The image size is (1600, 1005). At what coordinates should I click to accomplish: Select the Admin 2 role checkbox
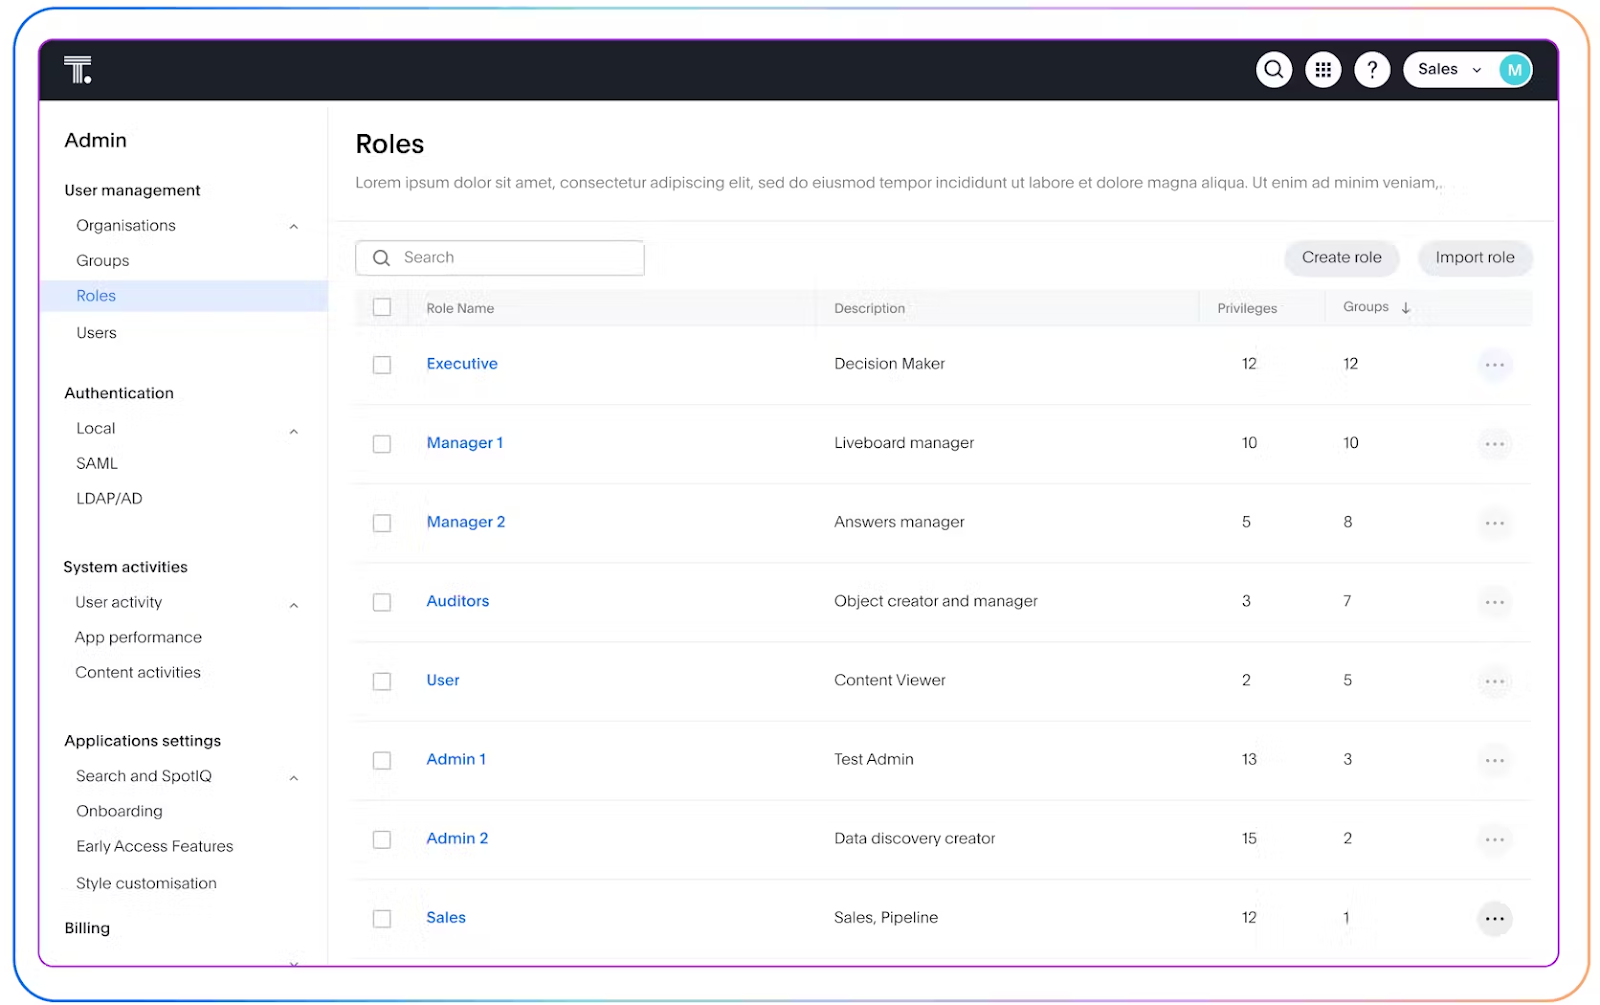tap(382, 839)
